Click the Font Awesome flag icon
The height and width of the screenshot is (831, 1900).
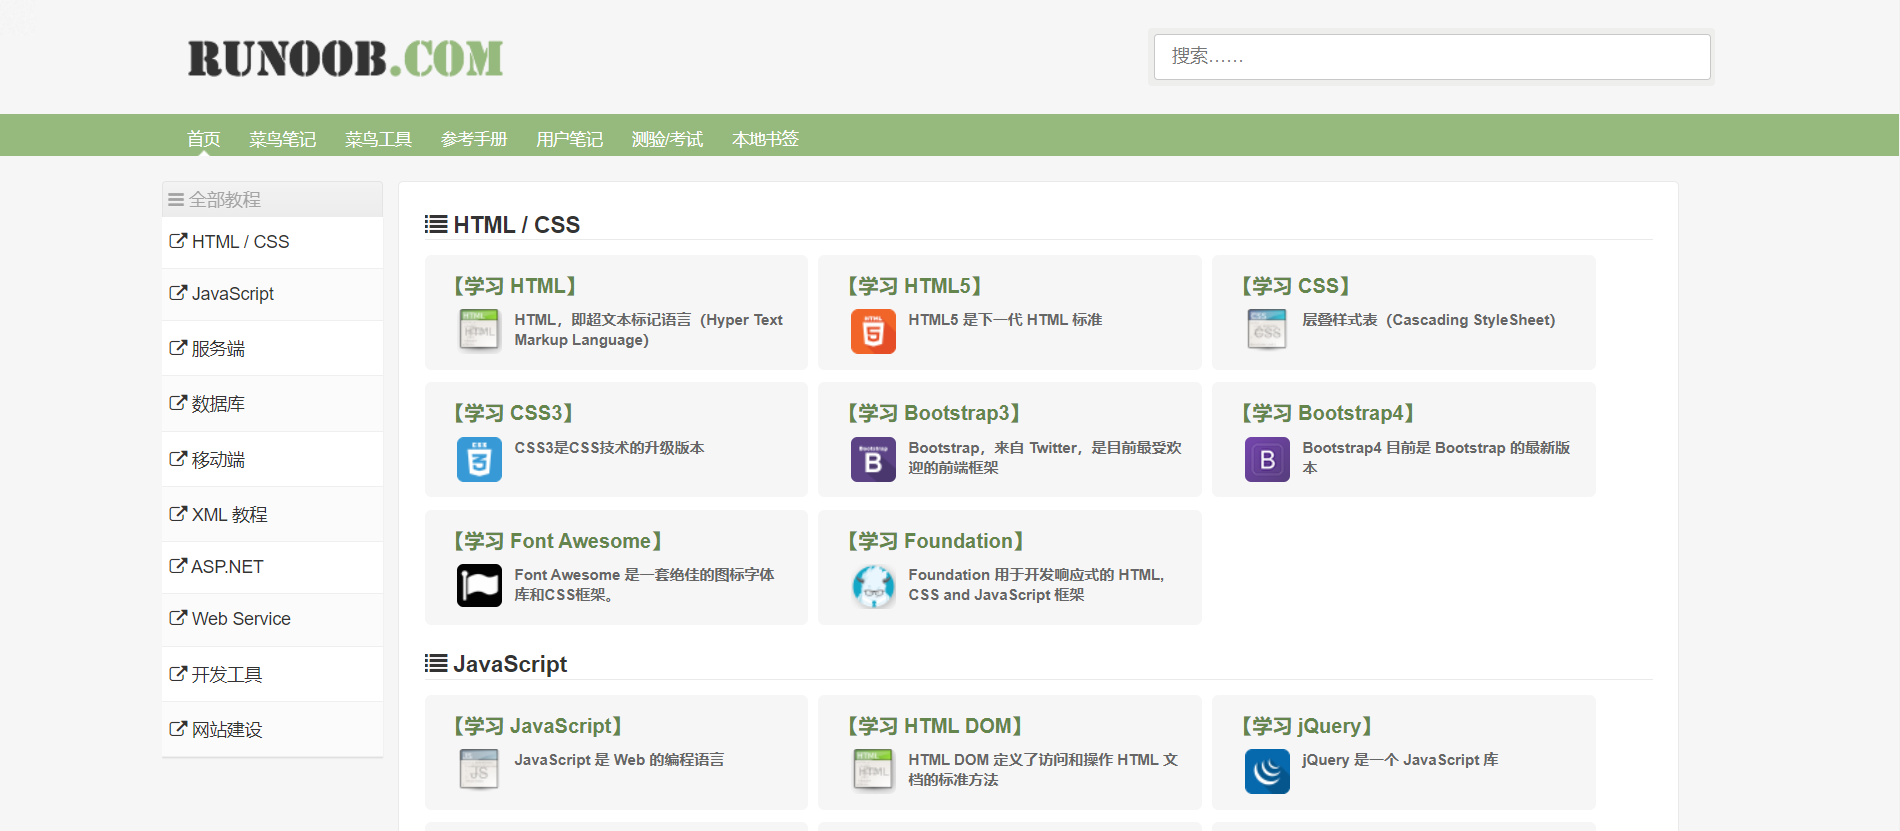click(x=479, y=586)
